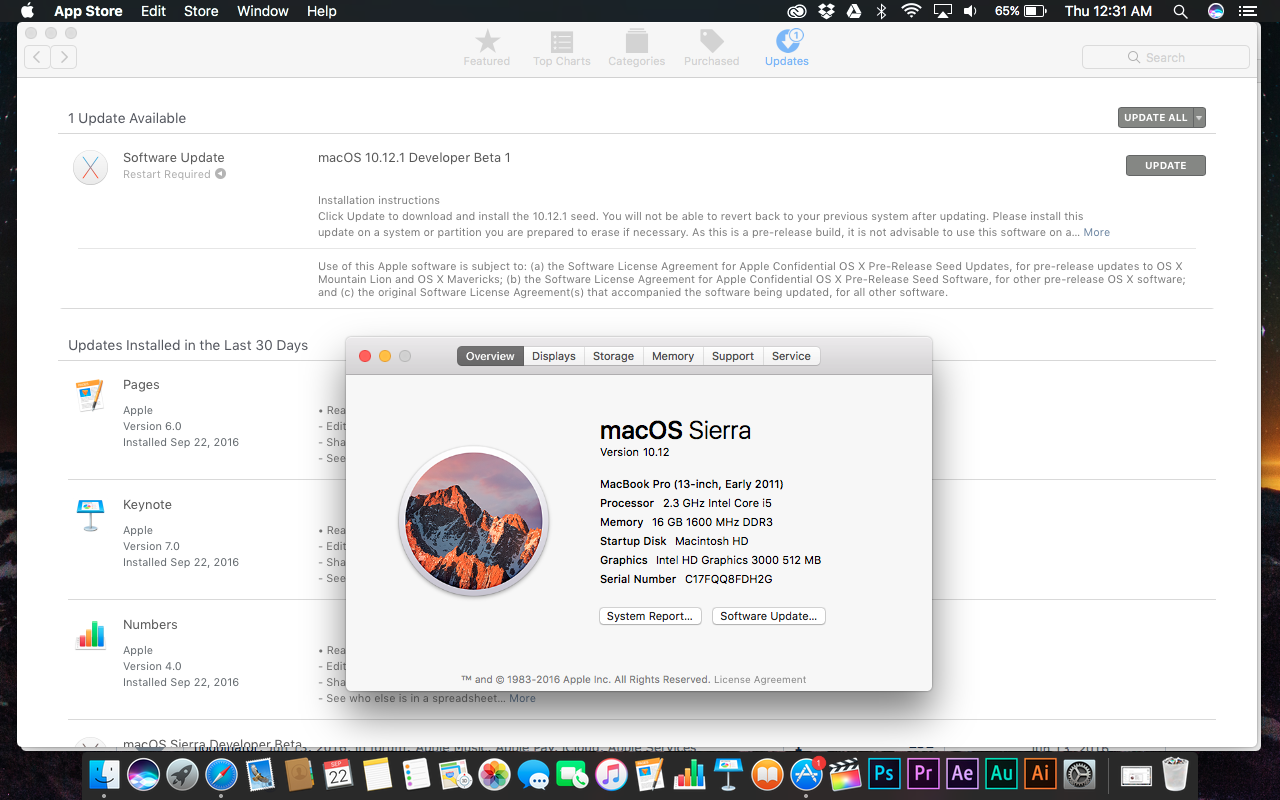Go forward with App Store forward arrow
The height and width of the screenshot is (800, 1280).
coord(64,57)
